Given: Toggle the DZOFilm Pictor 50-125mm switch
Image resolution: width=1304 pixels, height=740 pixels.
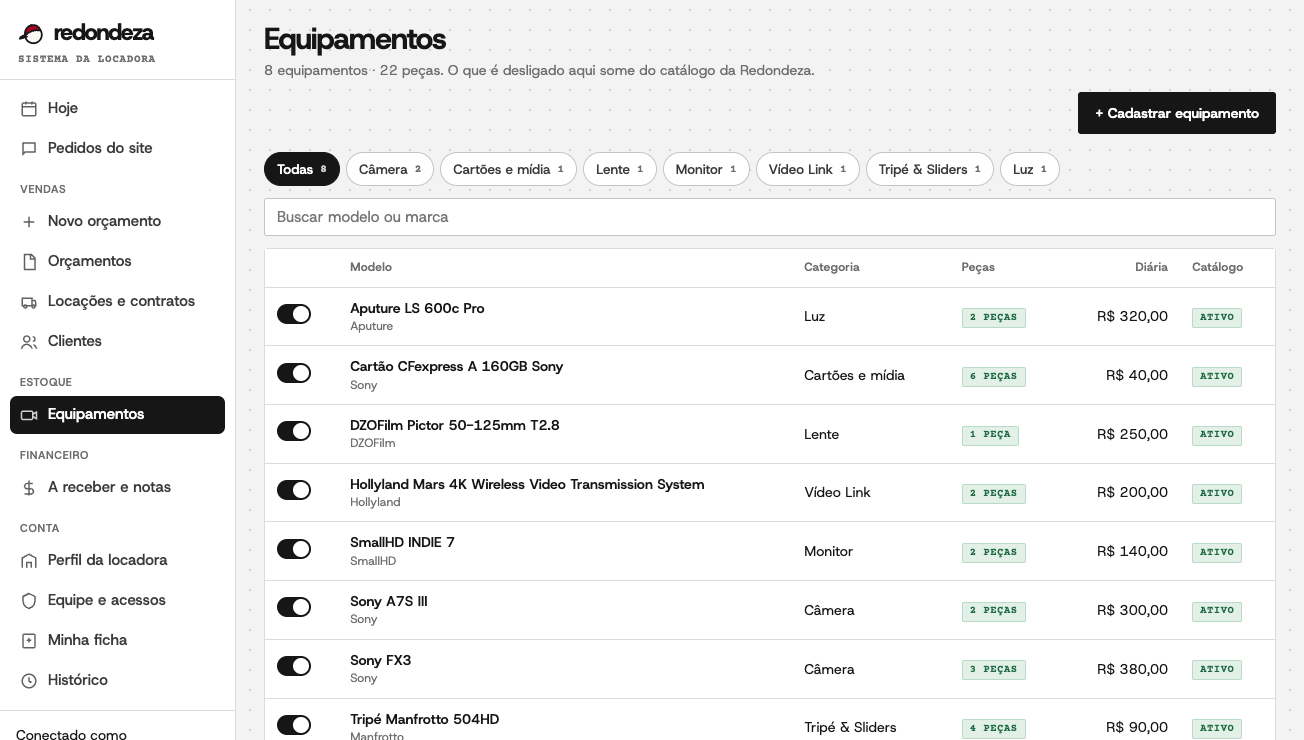Looking at the screenshot, I should [294, 431].
